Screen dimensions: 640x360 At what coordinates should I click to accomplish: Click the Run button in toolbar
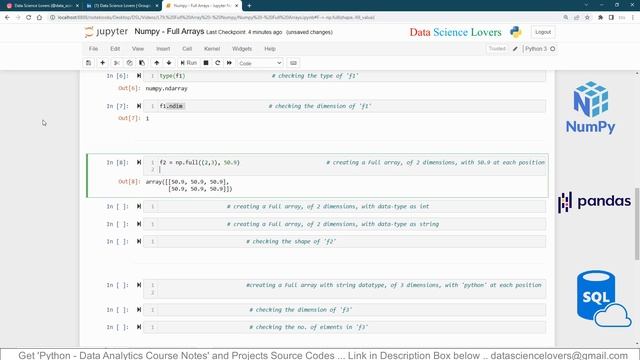click(x=189, y=63)
